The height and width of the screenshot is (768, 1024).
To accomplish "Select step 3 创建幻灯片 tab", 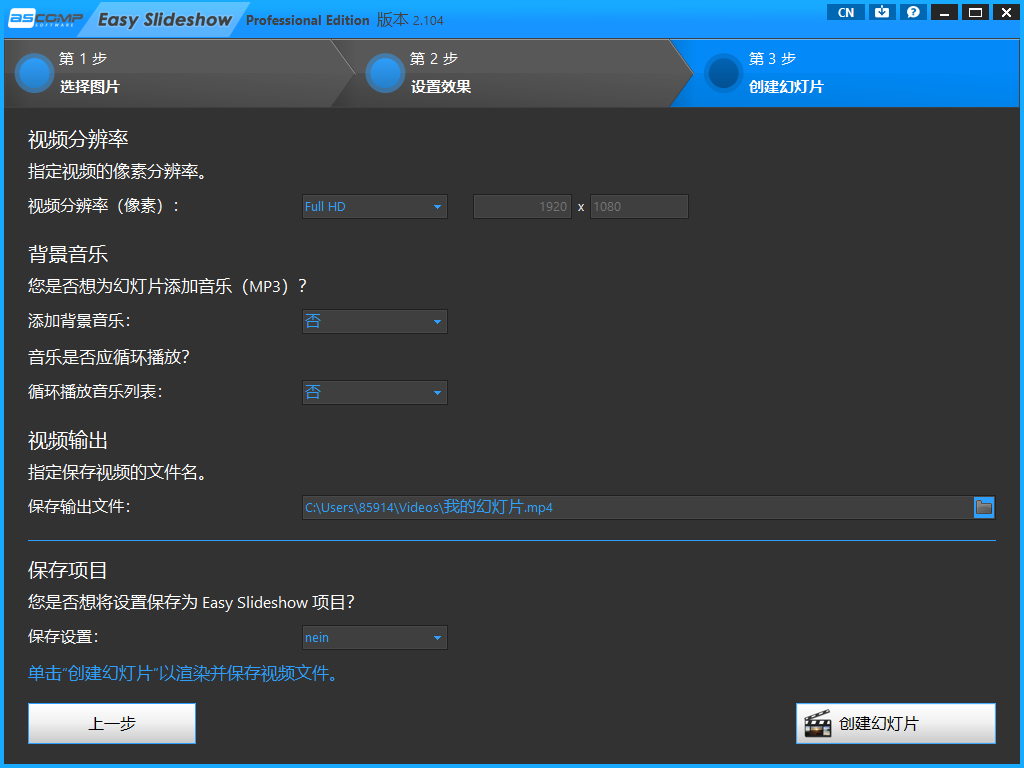I will [x=846, y=73].
